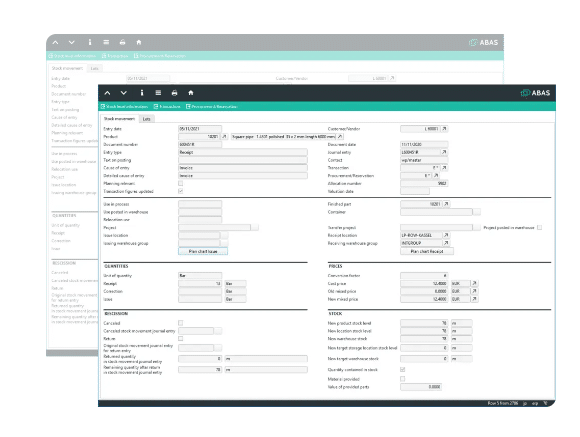Screen dimensions: 580x437
Task: Go to next record with down chevron
Action: 124,93
